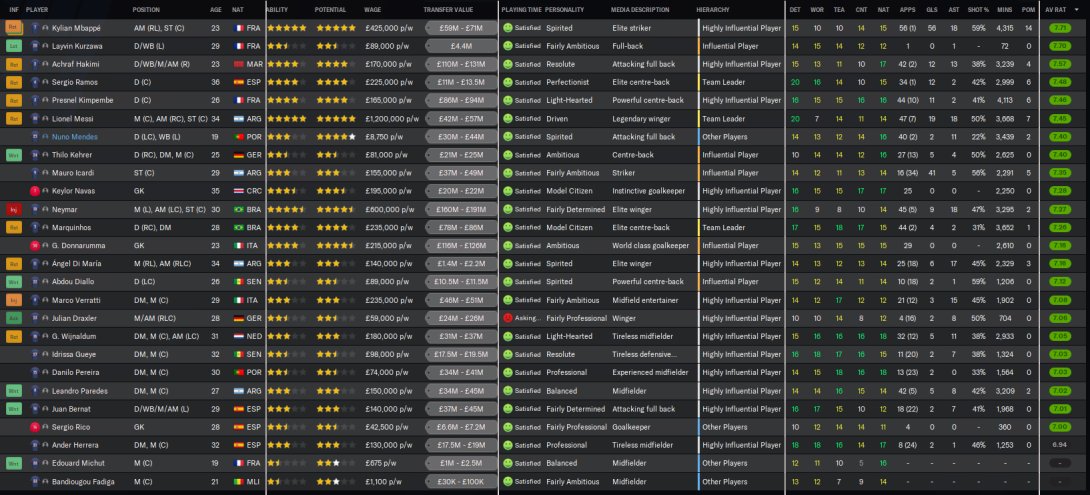
Task: Click the "Perfectionist" personality cell
Action: tap(567, 82)
